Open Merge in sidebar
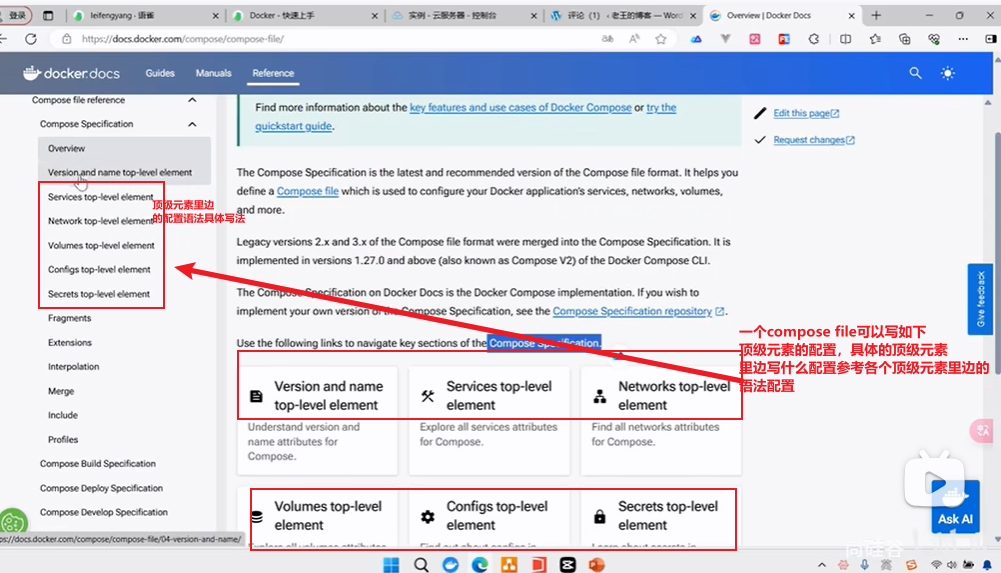This screenshot has height=573, width=1001. click(x=61, y=391)
